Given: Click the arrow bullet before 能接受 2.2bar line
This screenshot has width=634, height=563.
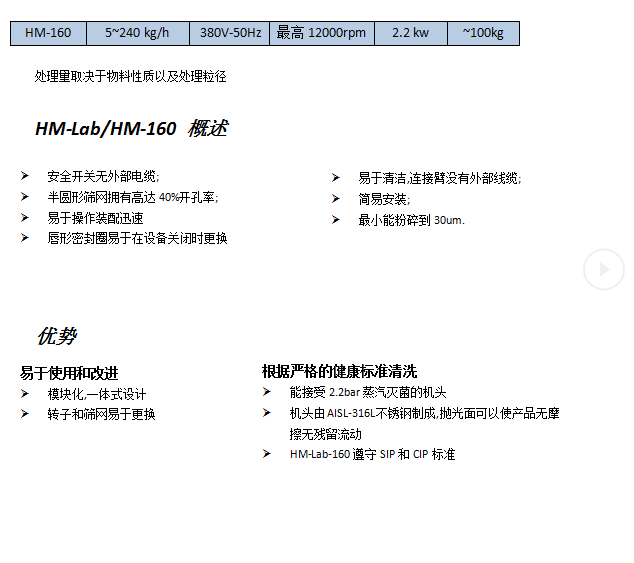Looking at the screenshot, I should 267,392.
